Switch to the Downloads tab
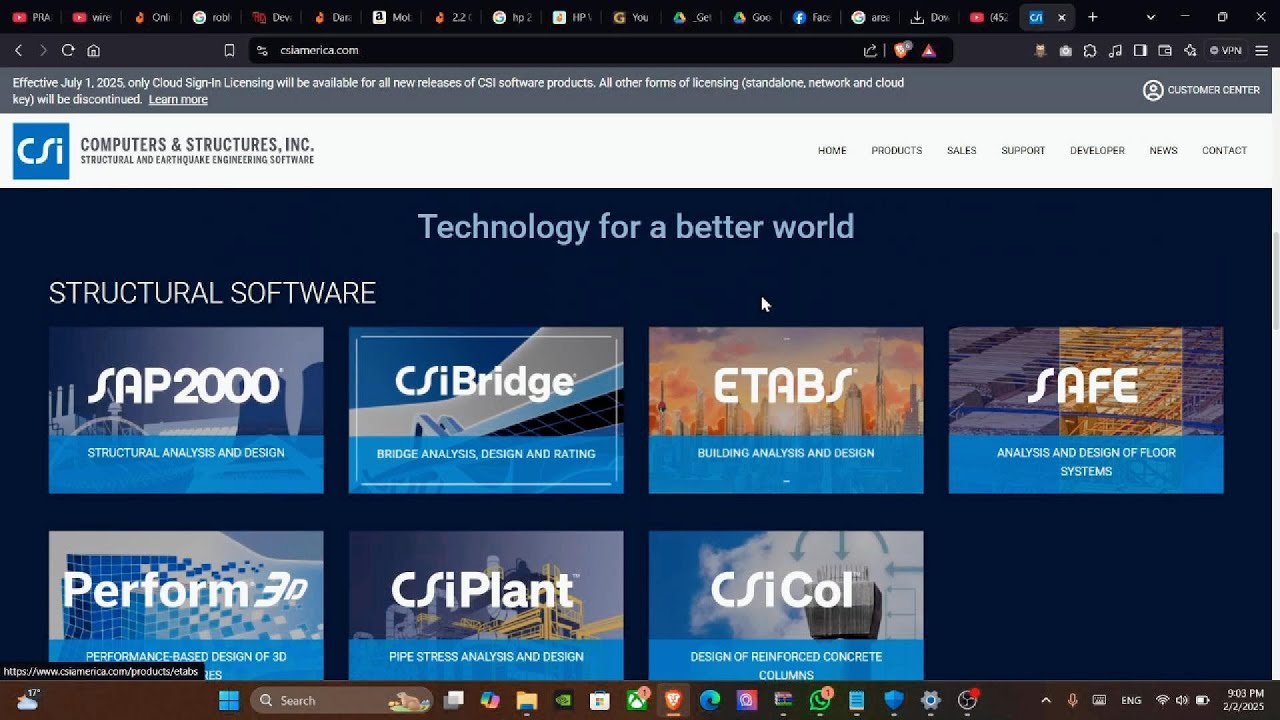The width and height of the screenshot is (1280, 720). [932, 17]
